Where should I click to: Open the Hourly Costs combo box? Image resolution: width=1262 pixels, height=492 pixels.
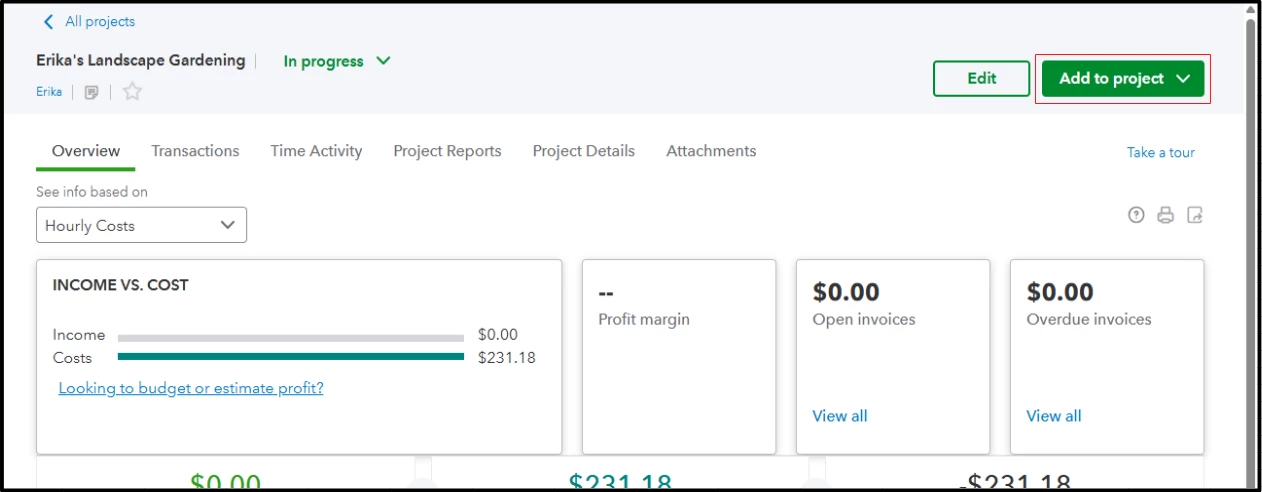[x=141, y=225]
